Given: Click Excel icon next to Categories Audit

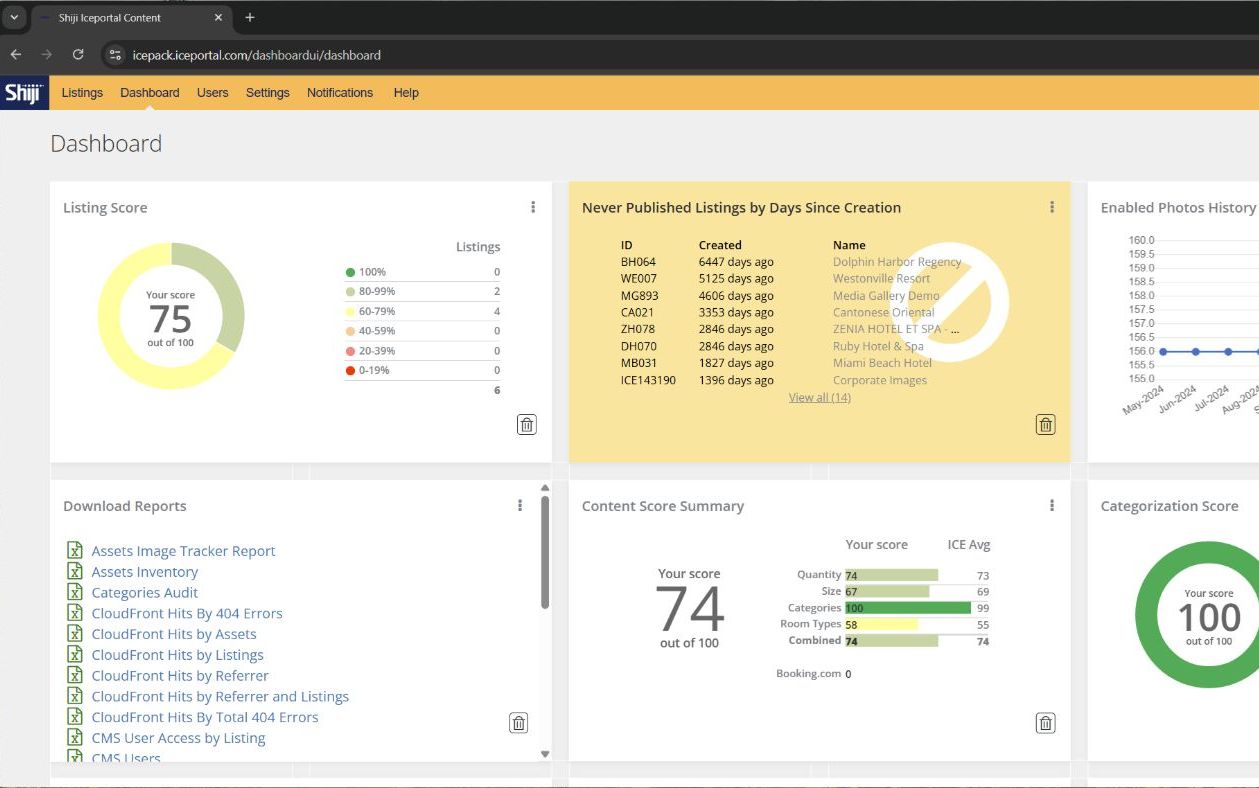Looking at the screenshot, I should pyautogui.click(x=75, y=593).
